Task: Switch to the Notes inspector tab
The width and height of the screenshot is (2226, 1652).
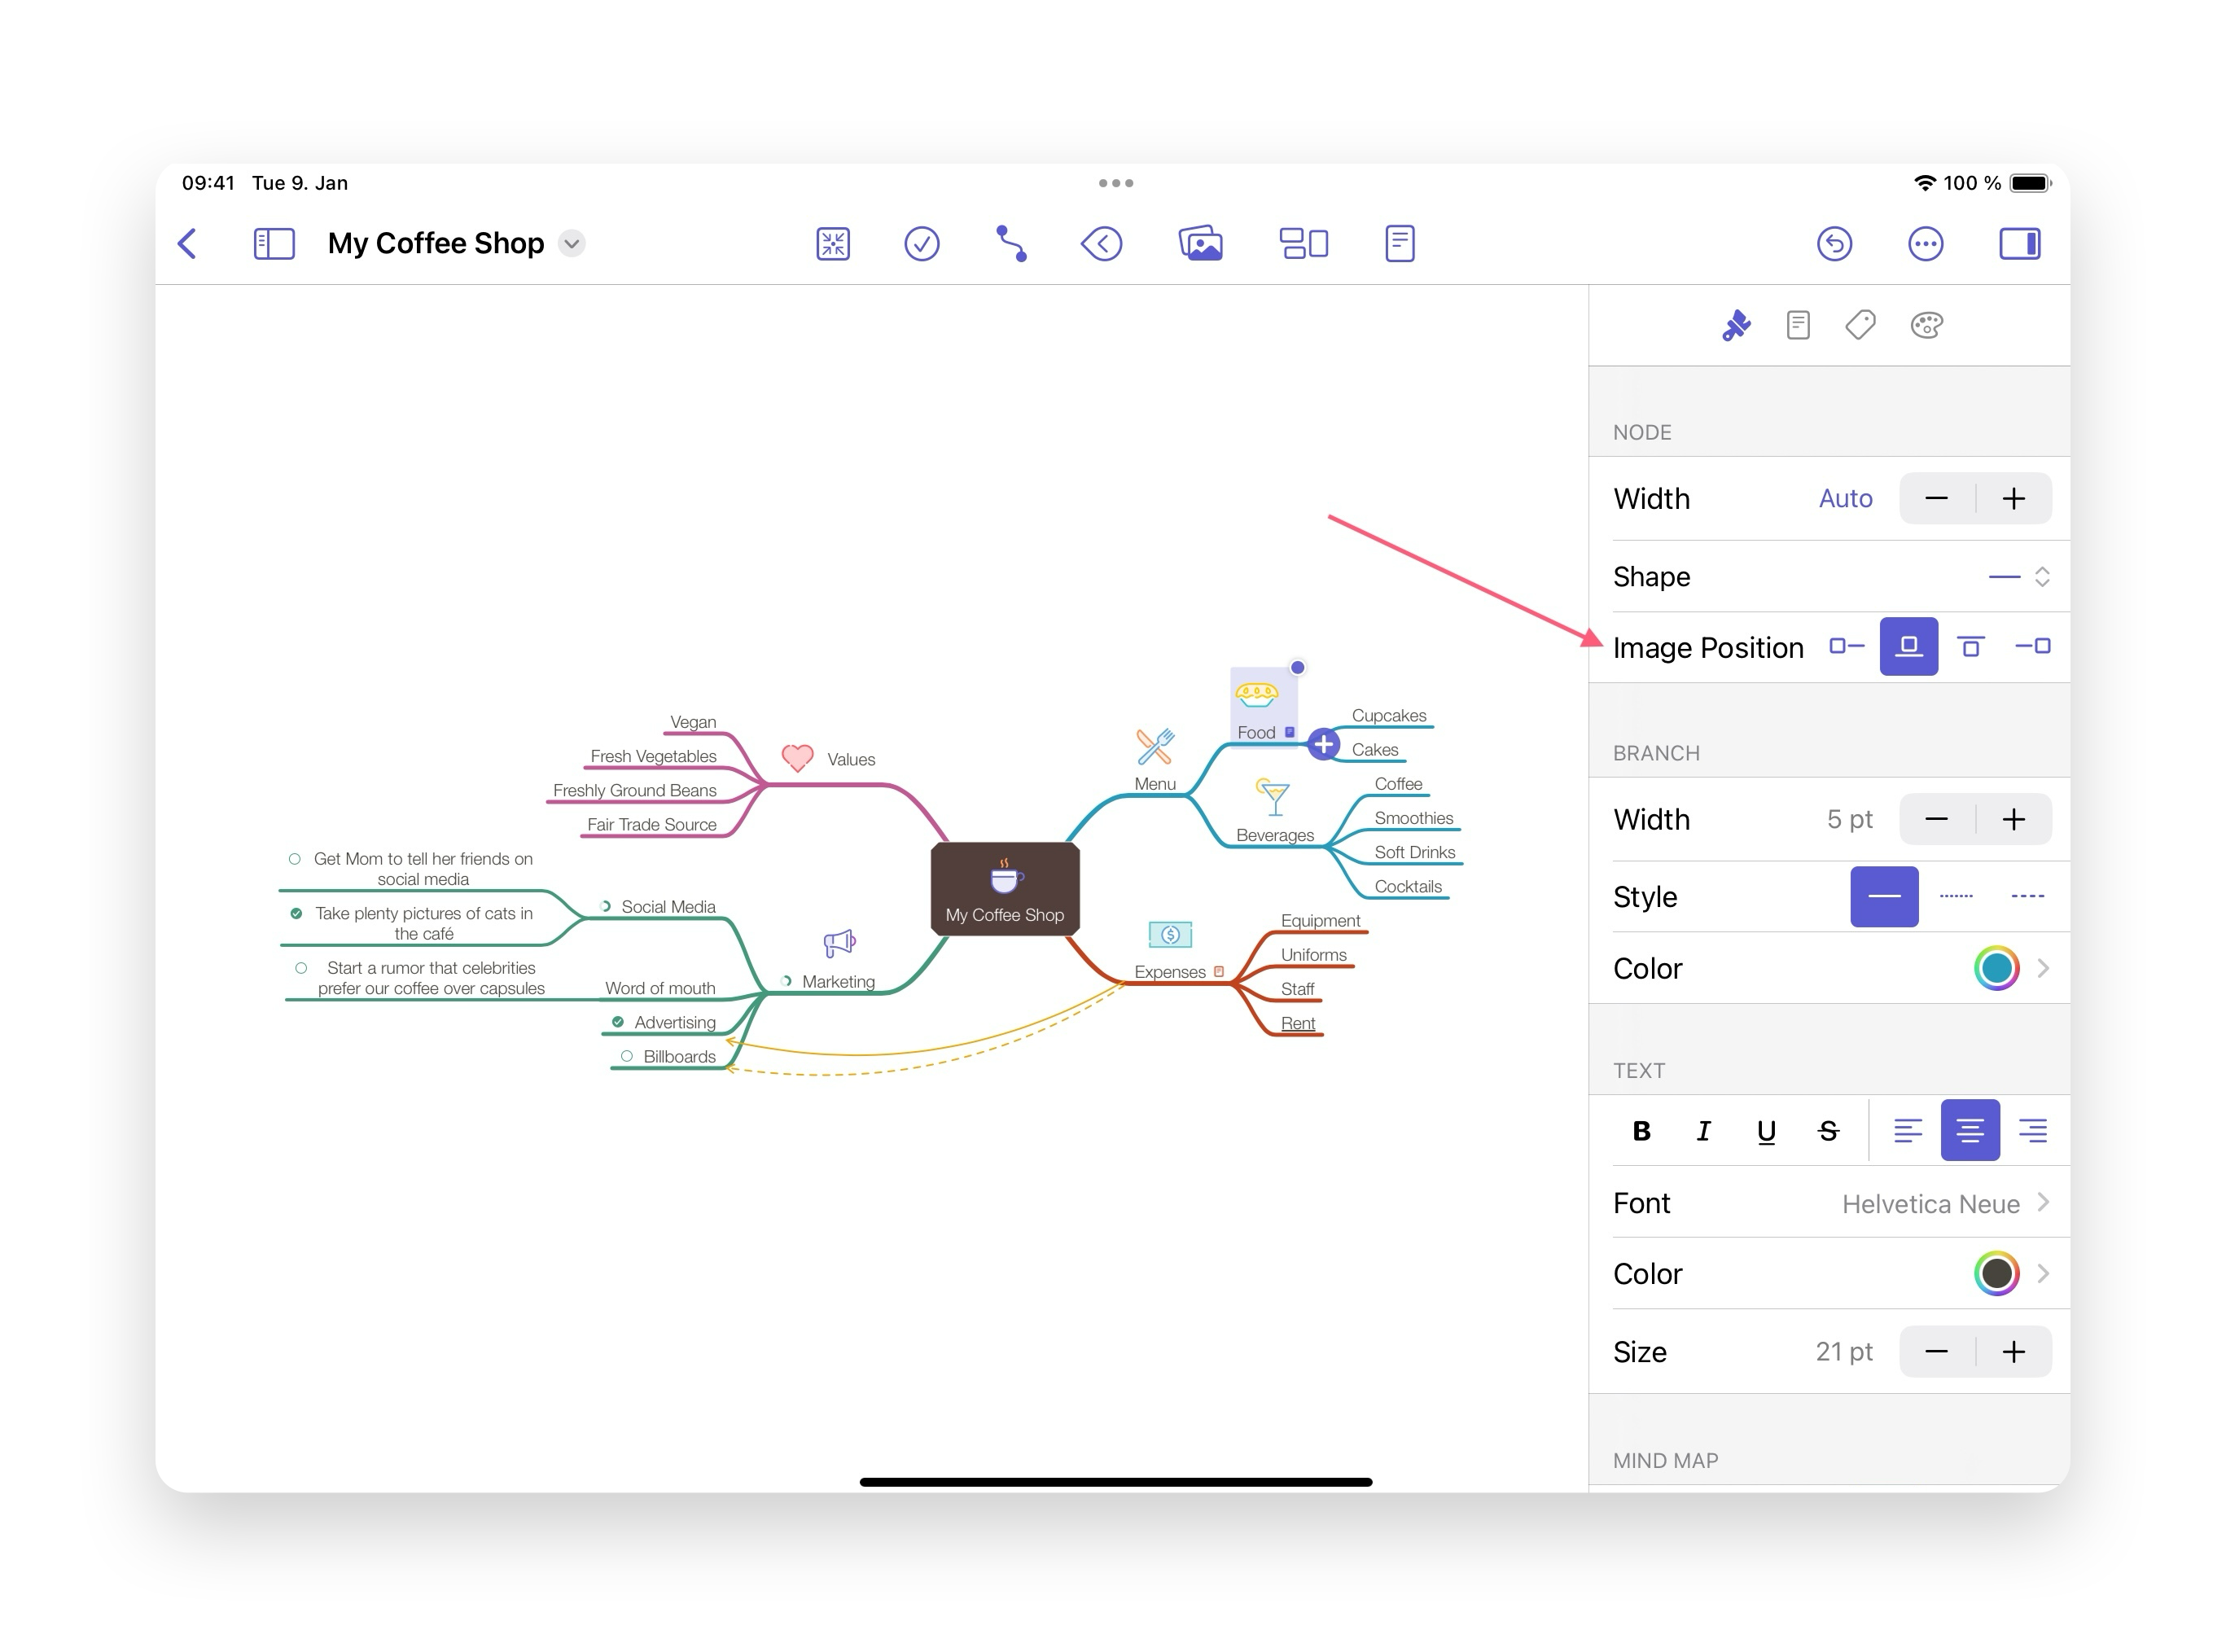Action: tap(1798, 325)
